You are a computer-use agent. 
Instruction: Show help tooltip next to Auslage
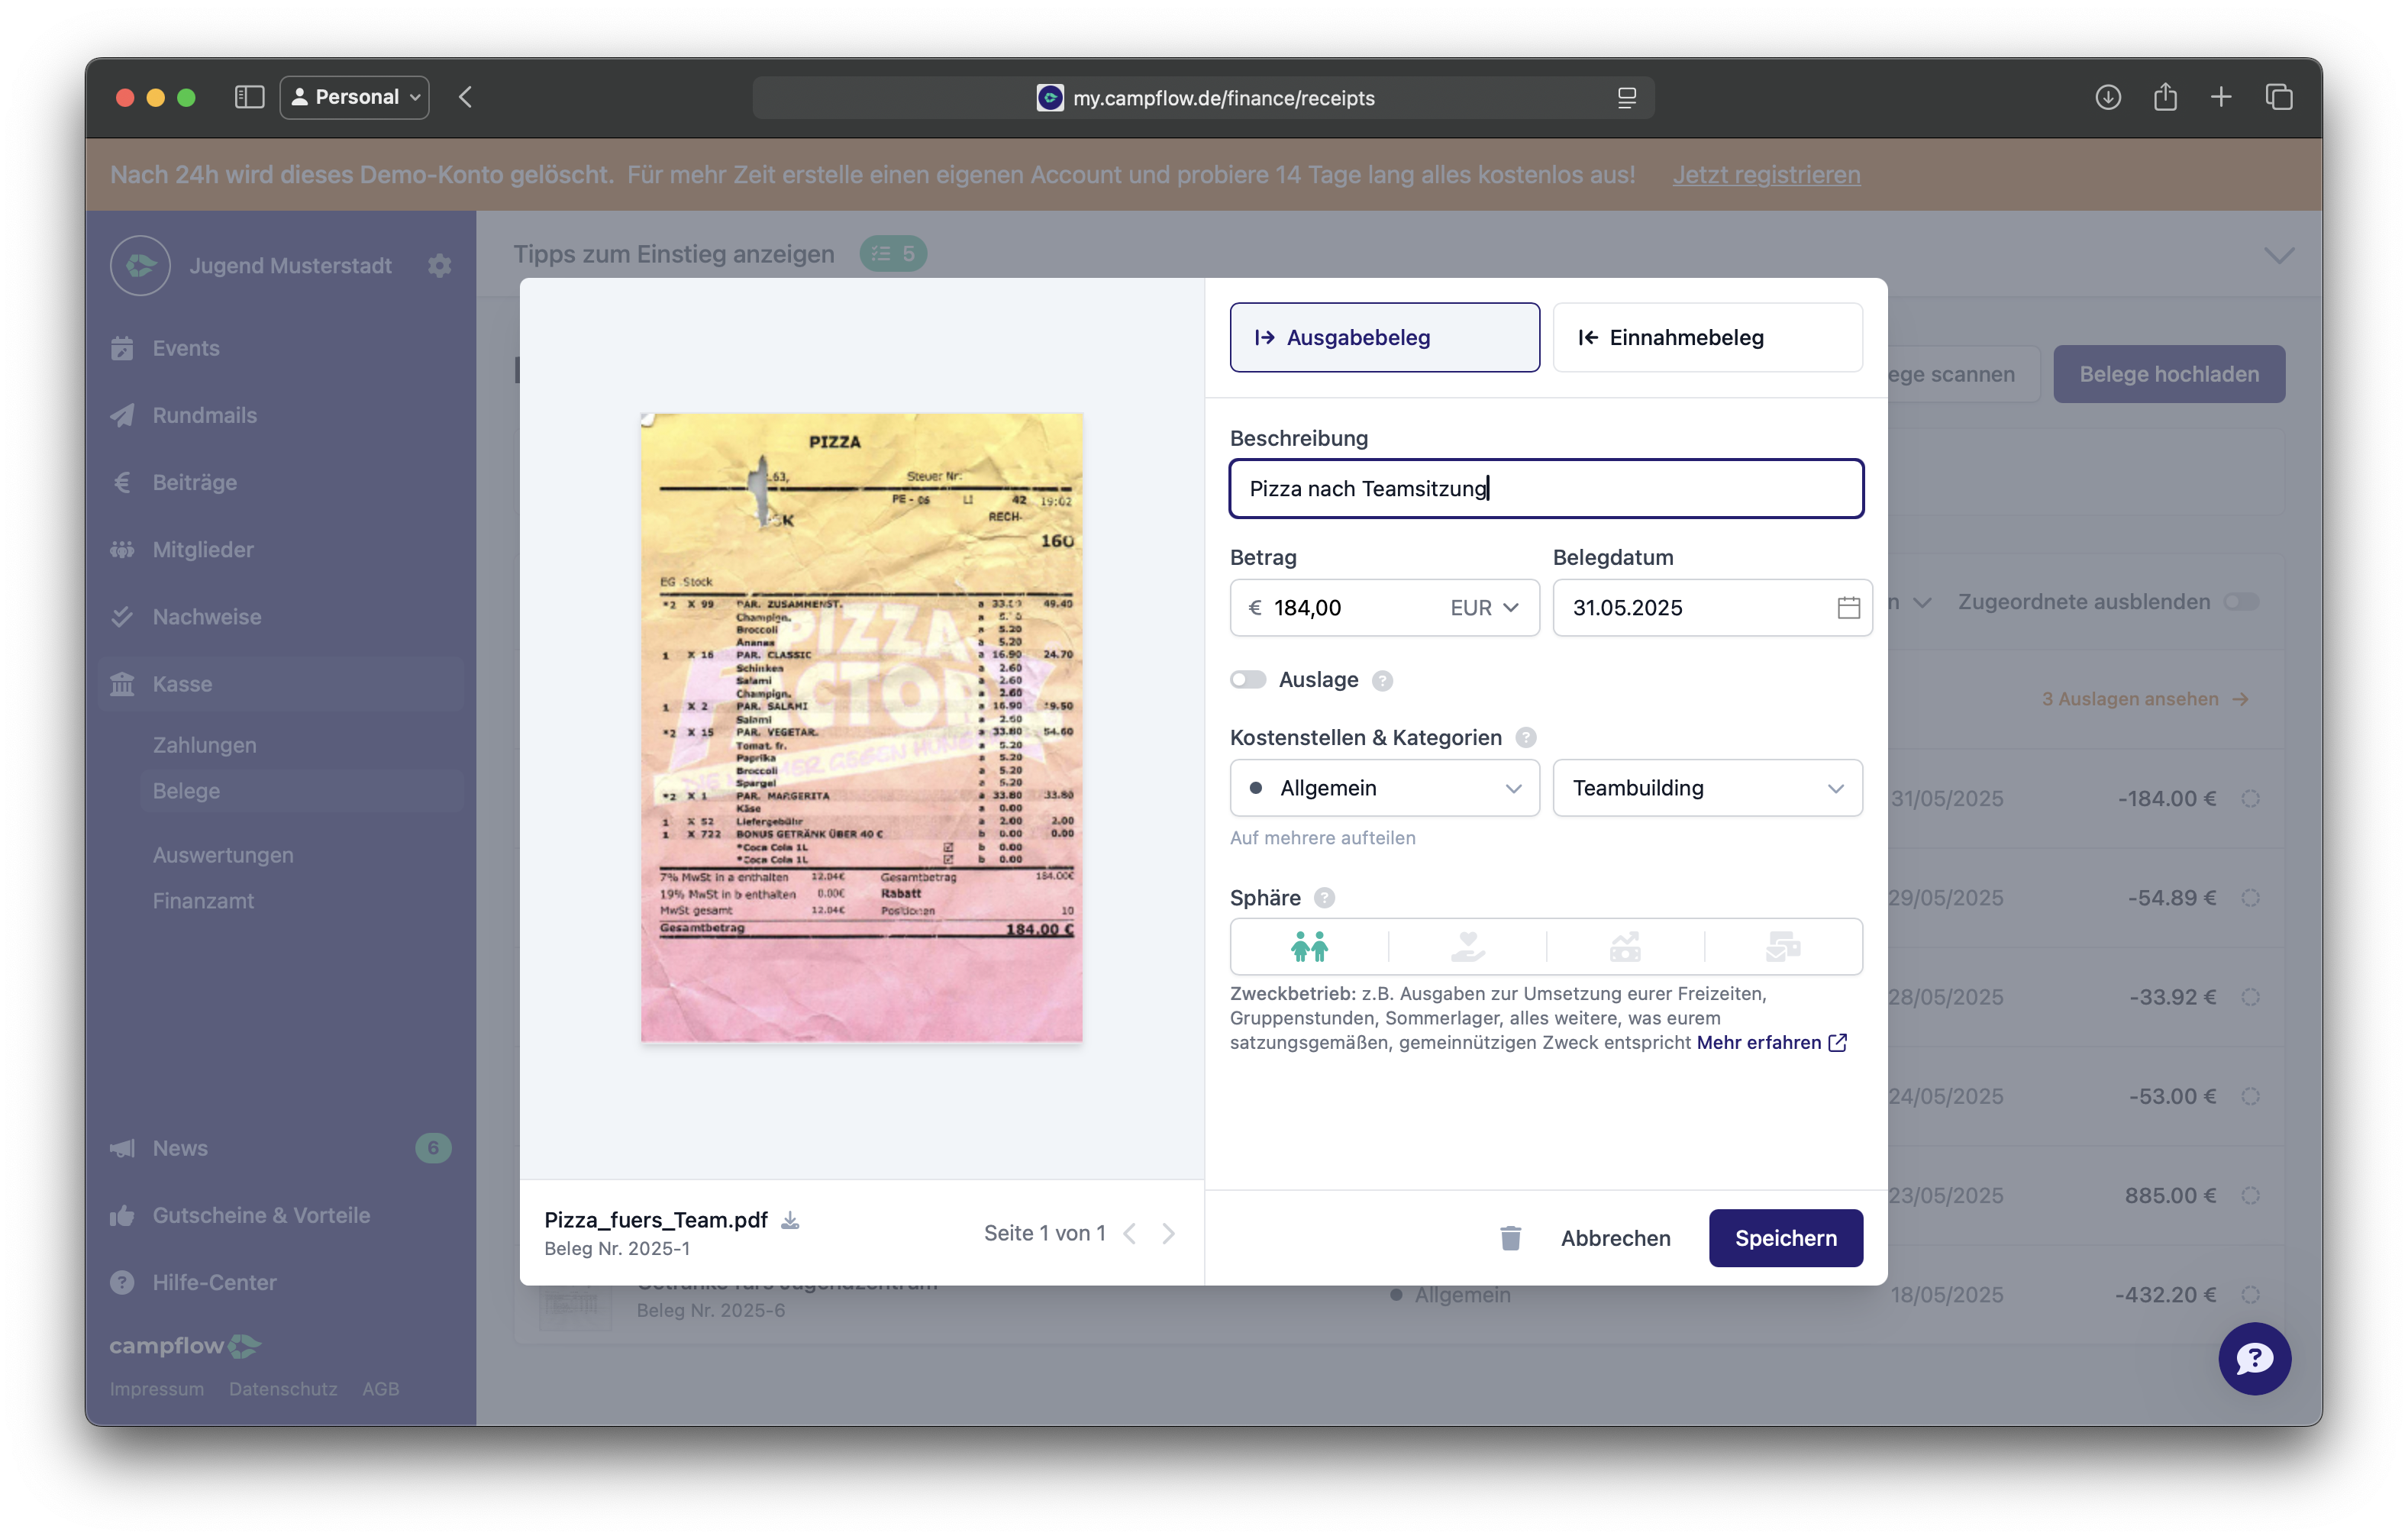pos(1382,681)
